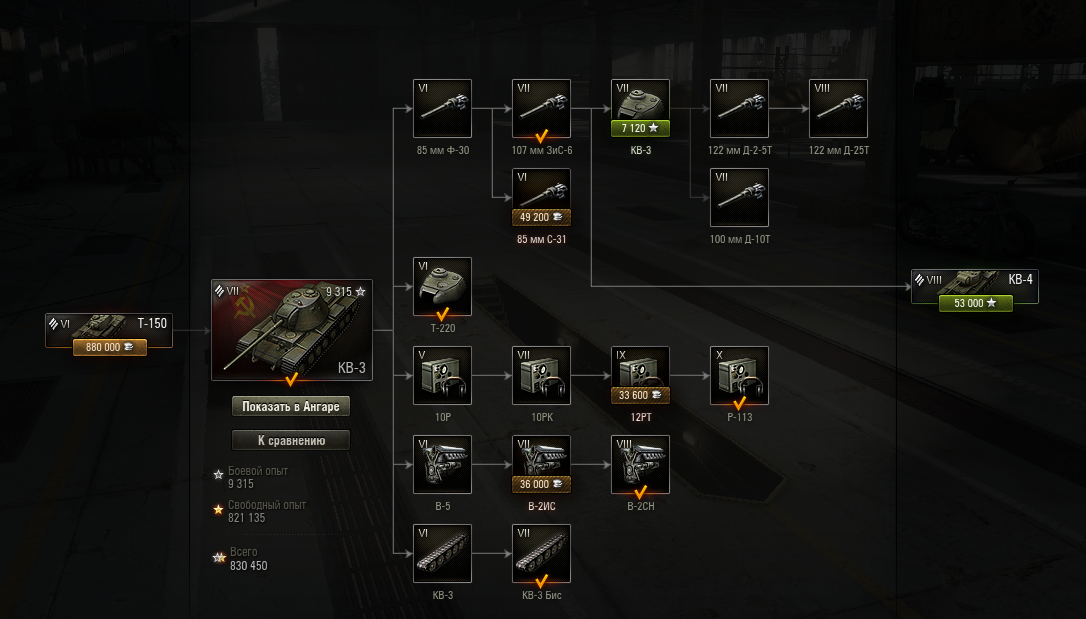Buy the 12РТ radio for 33 600 credits
This screenshot has width=1086, height=619.
(x=640, y=395)
